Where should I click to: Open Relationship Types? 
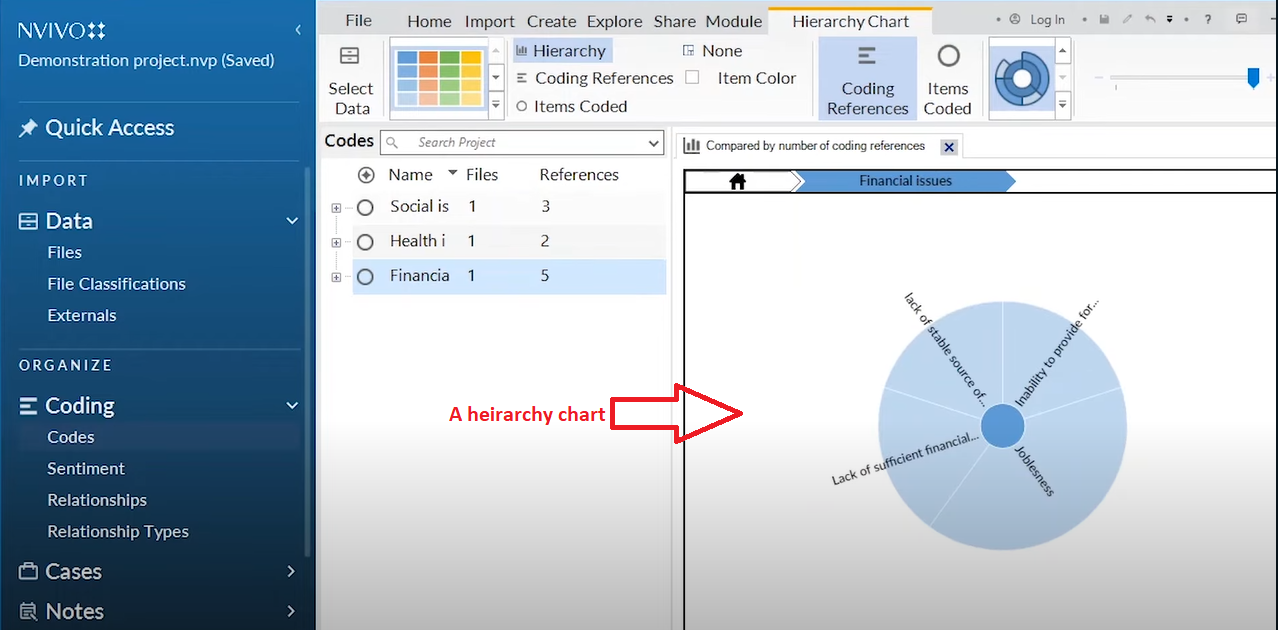tap(118, 532)
